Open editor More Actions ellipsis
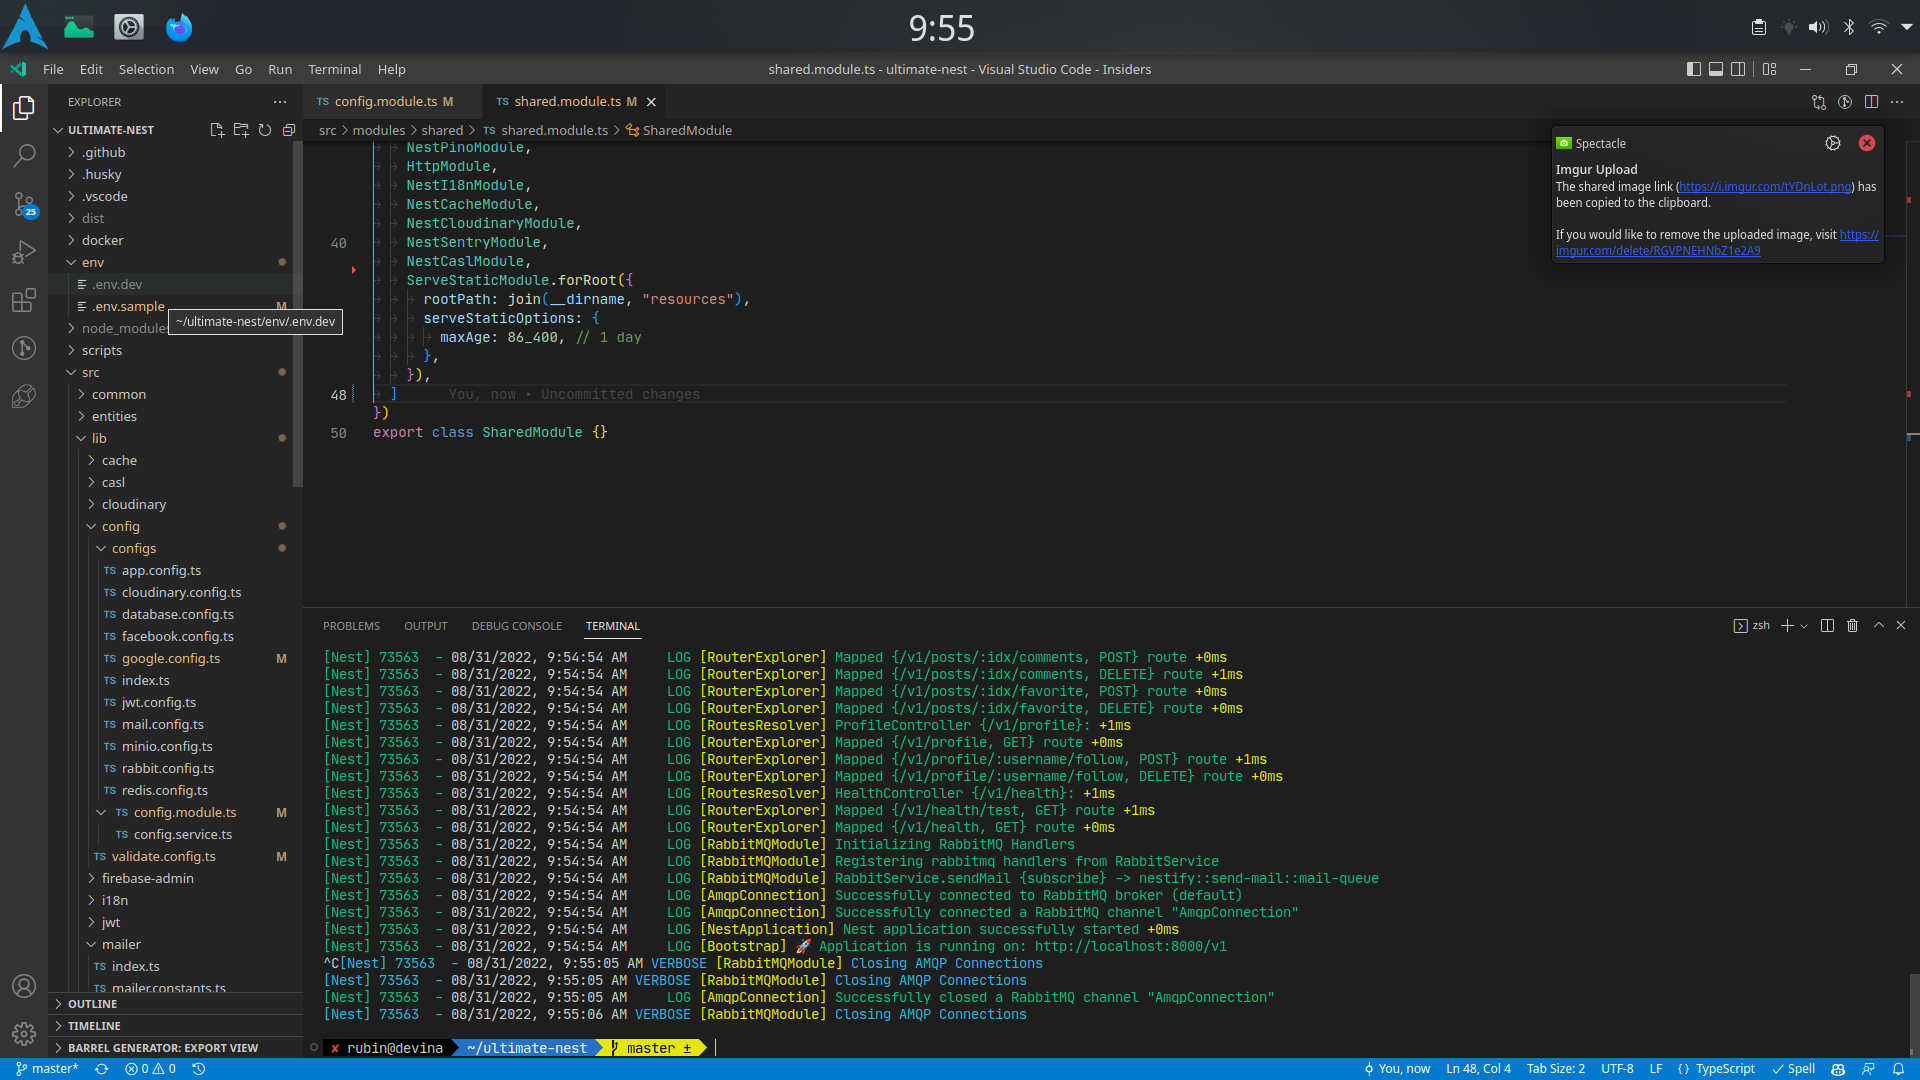 point(1897,102)
